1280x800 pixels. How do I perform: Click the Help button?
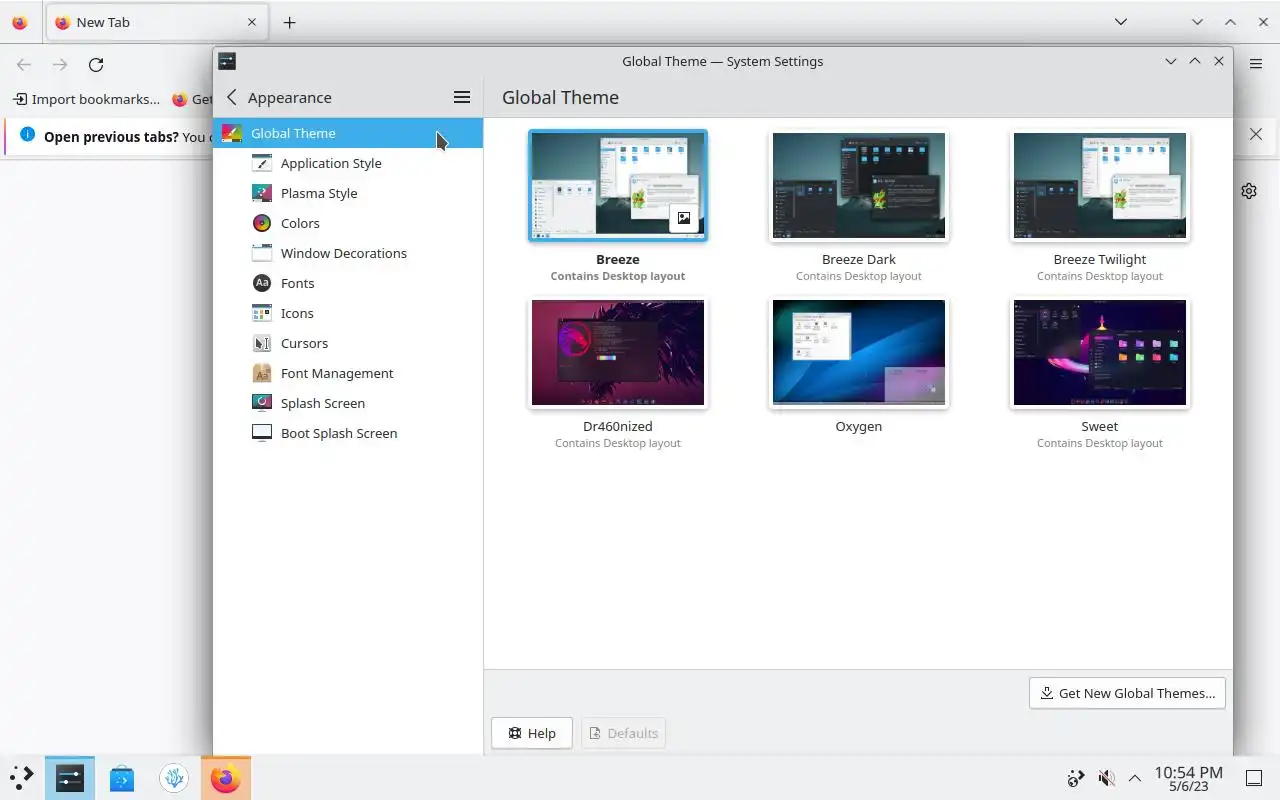[532, 733]
